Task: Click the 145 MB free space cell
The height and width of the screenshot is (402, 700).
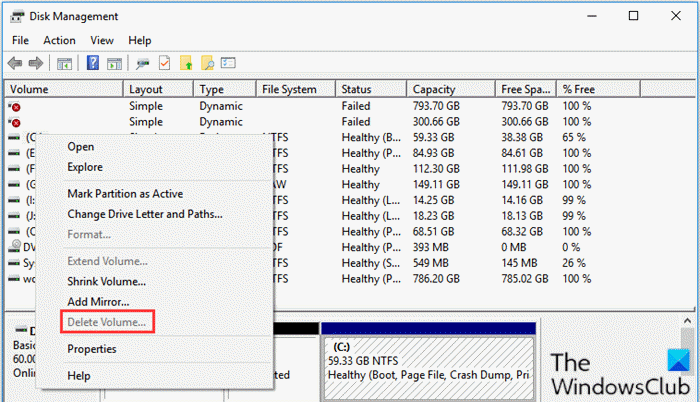Action: coord(519,263)
